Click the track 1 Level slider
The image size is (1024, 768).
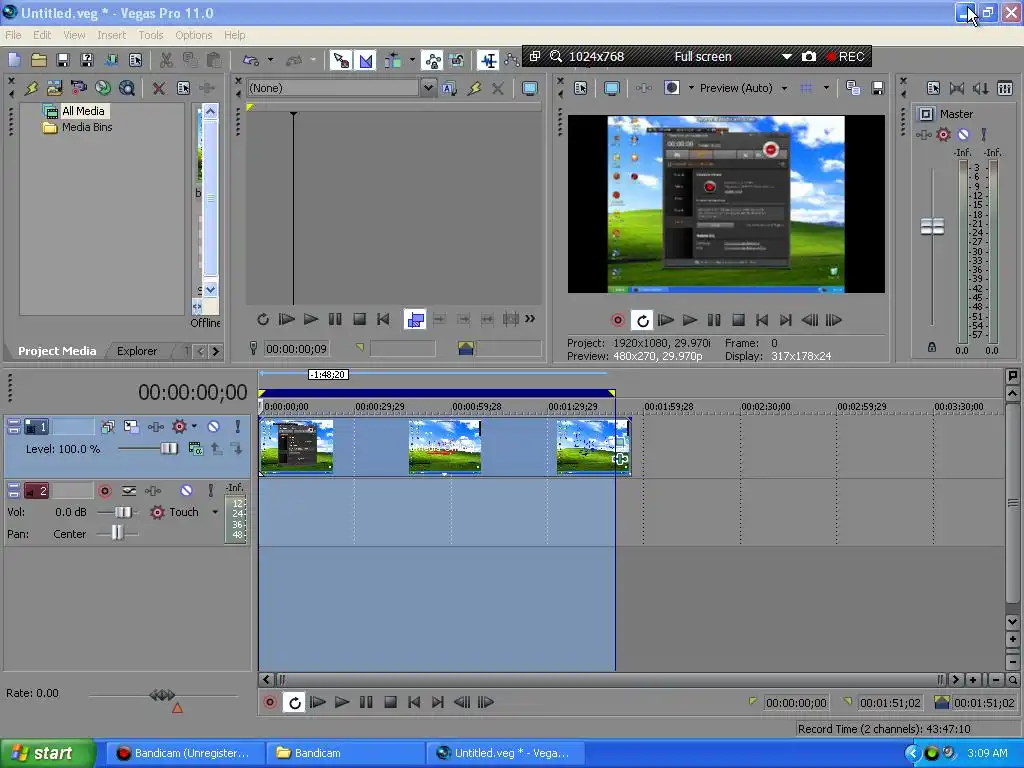168,449
